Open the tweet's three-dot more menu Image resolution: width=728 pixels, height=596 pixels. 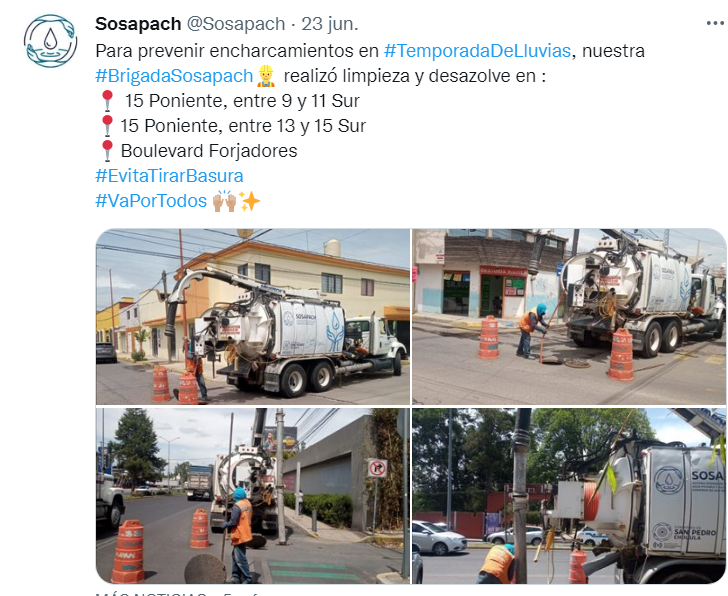click(x=715, y=23)
